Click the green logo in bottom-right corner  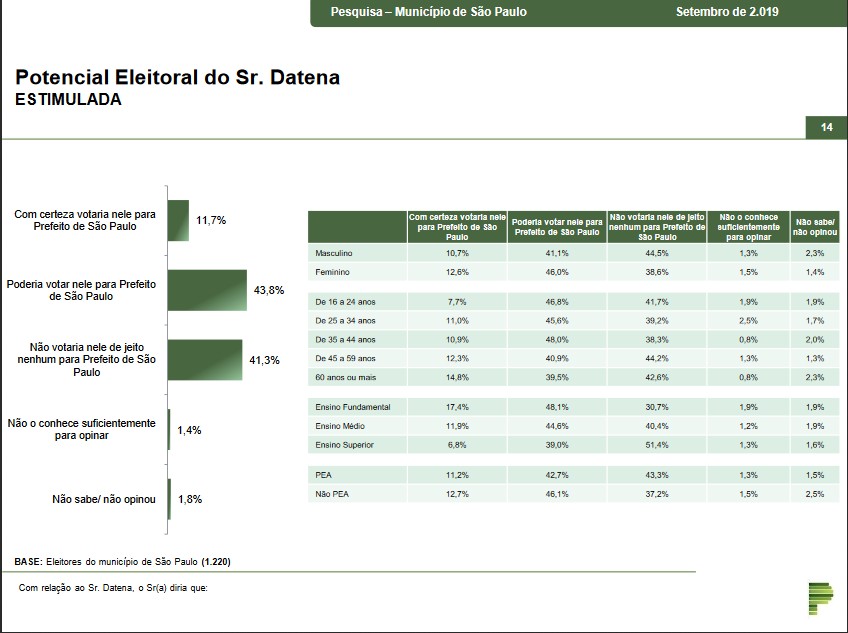(x=821, y=598)
